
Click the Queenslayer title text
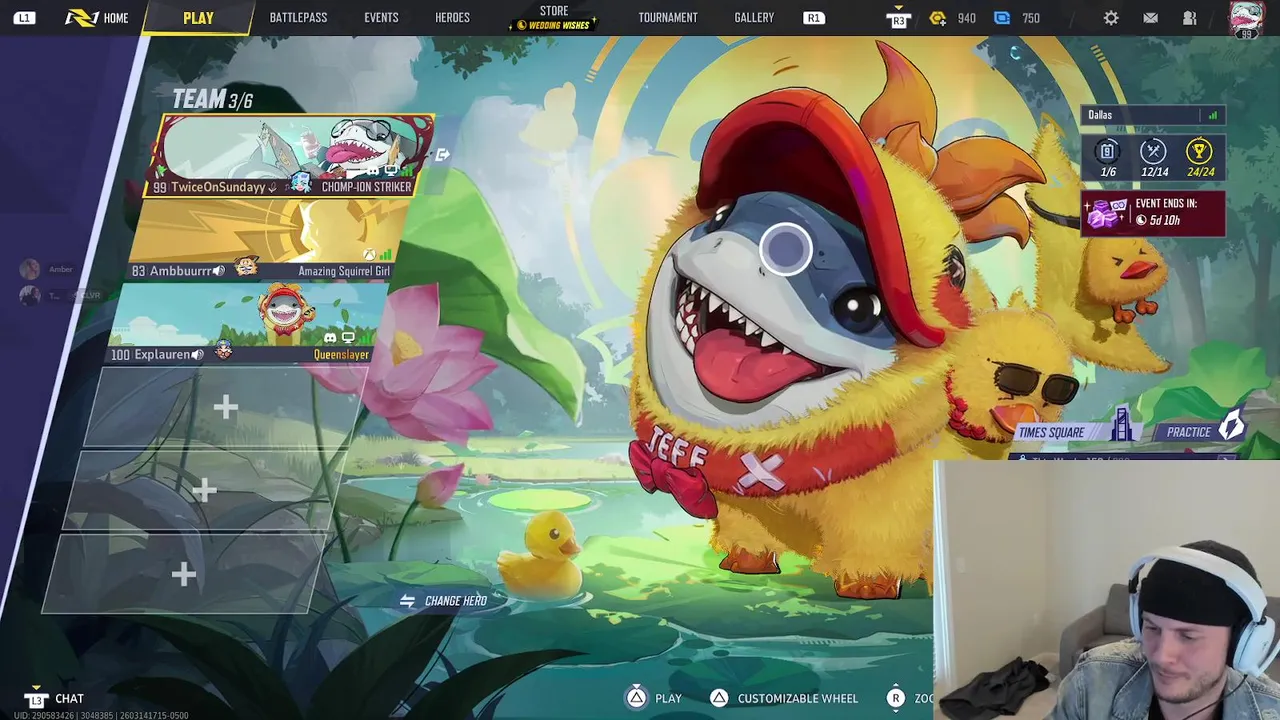pyautogui.click(x=341, y=355)
